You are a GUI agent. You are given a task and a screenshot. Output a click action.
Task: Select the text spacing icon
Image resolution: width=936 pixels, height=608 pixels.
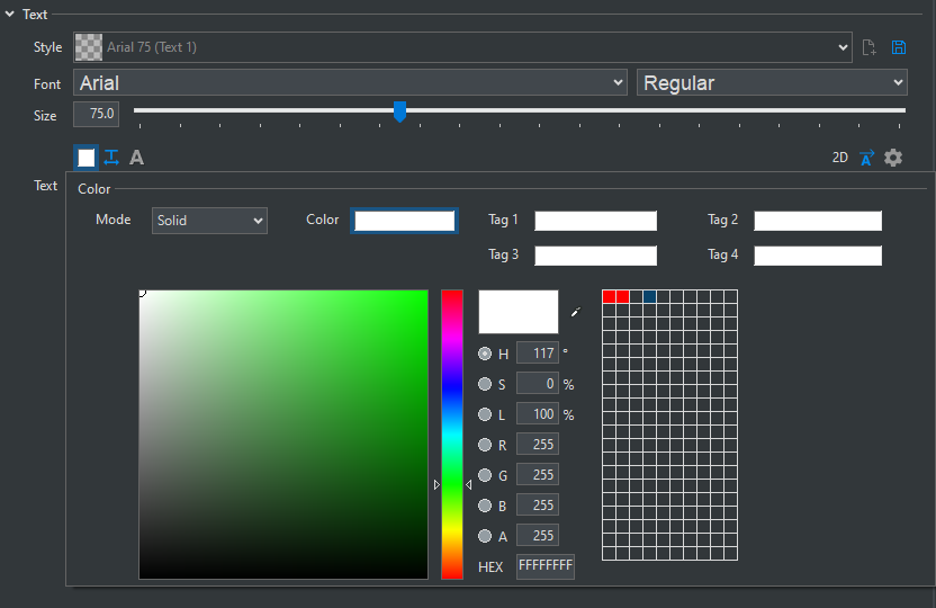(111, 157)
